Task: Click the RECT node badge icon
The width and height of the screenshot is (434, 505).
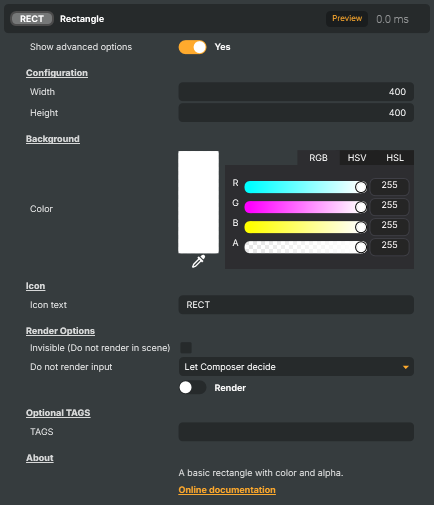Action: point(32,19)
